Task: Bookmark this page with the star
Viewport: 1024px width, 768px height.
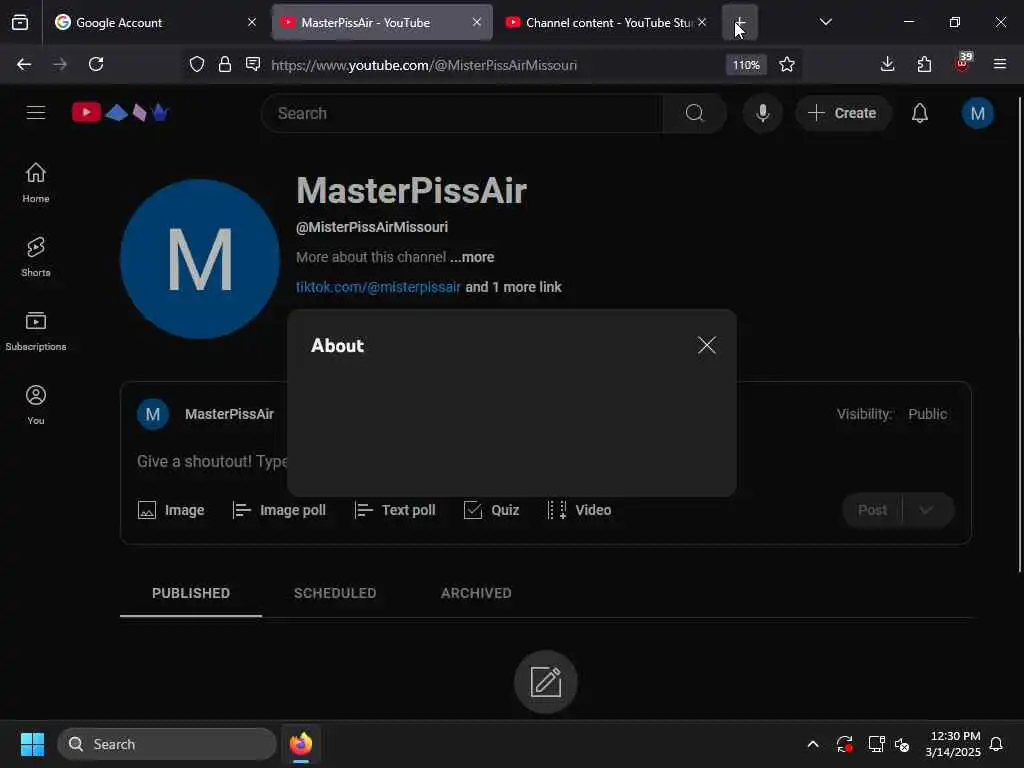Action: tap(787, 64)
